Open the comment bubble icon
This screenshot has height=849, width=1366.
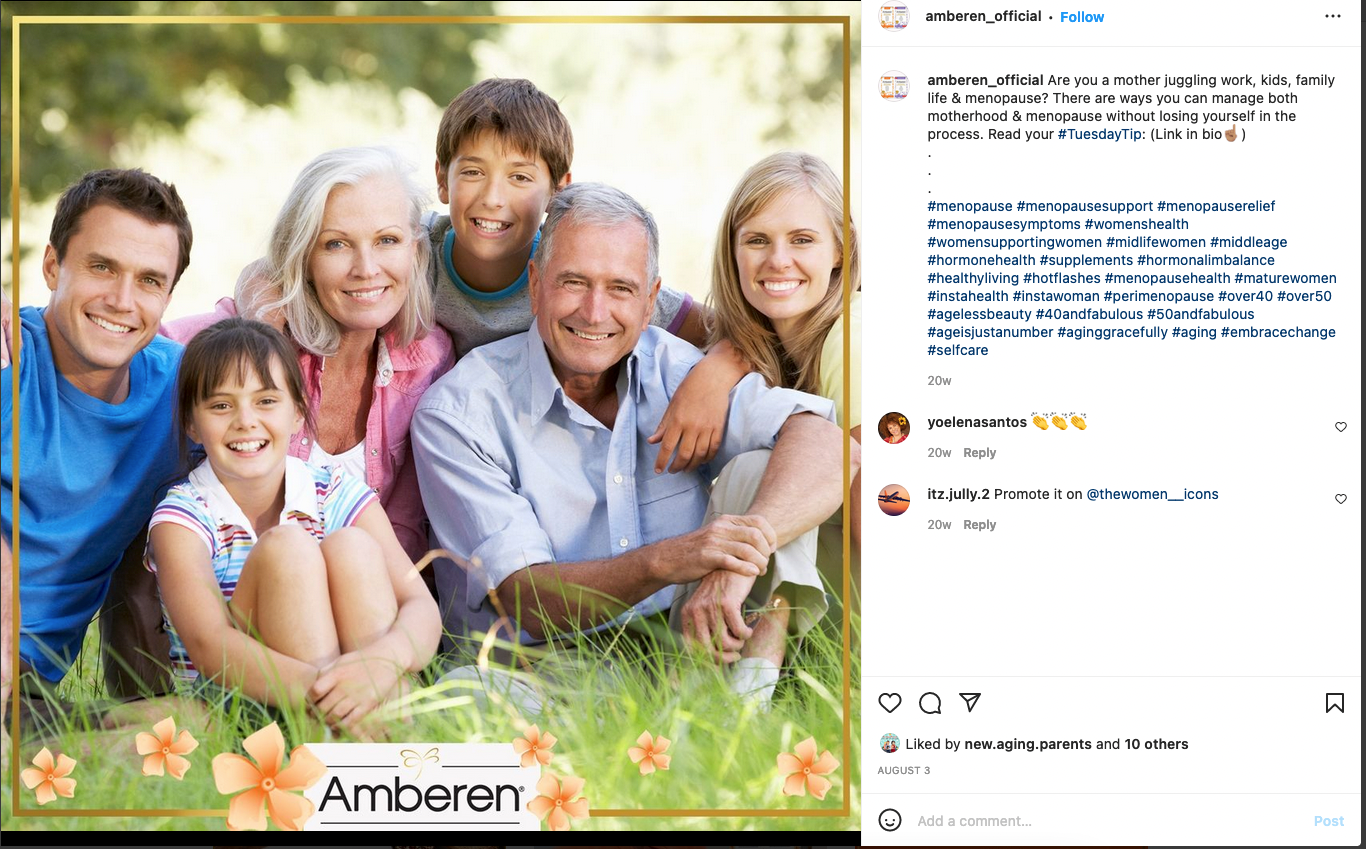[930, 703]
